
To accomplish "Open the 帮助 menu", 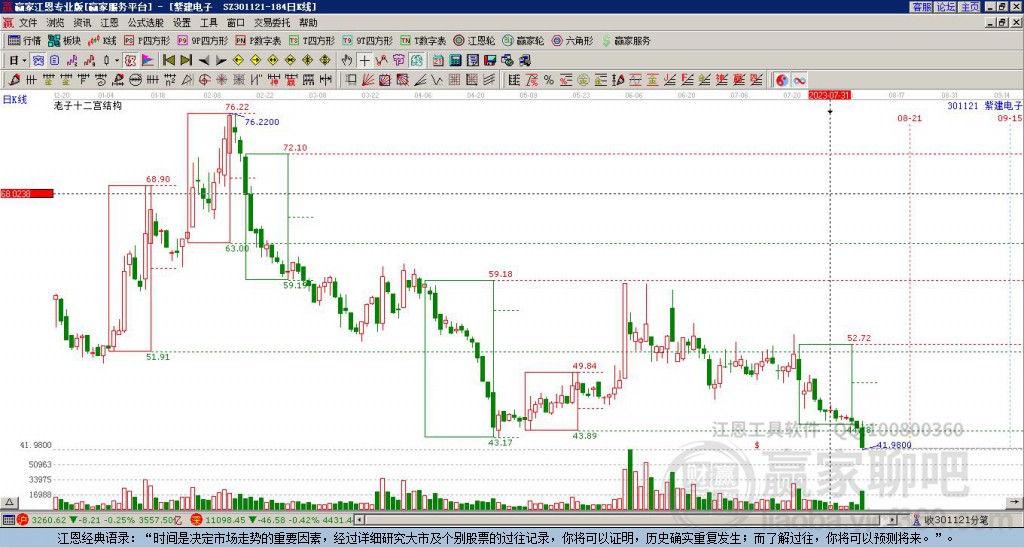I will (308, 23).
